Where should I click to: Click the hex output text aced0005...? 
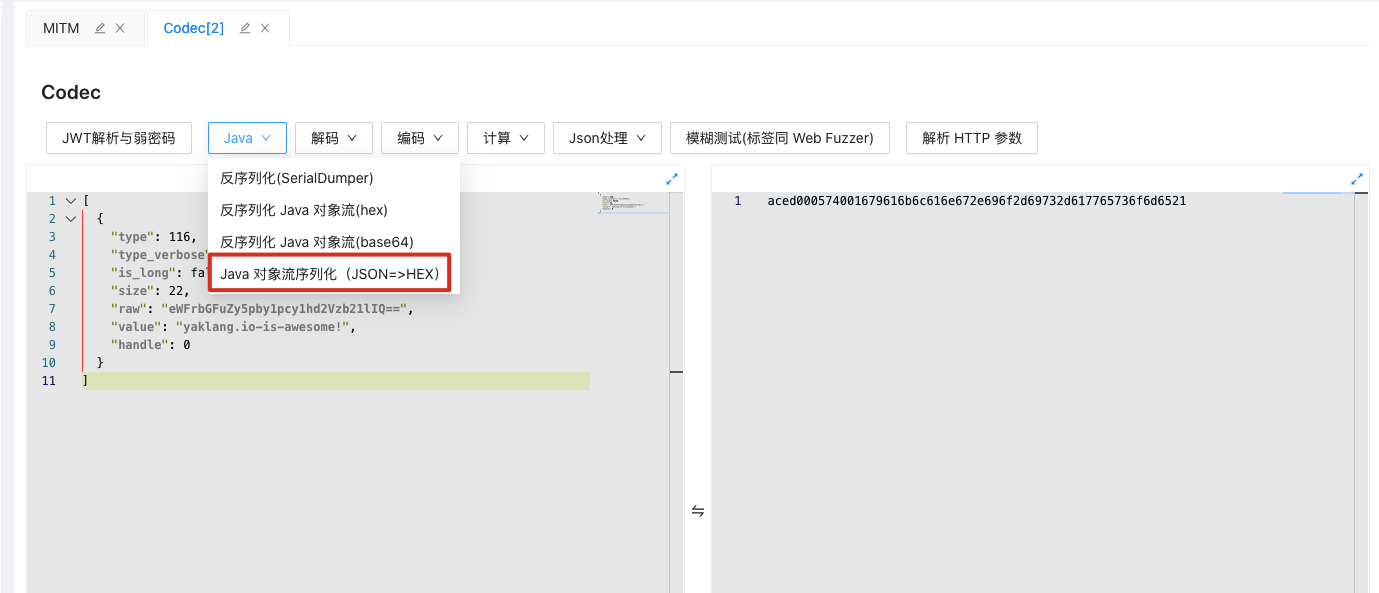(x=977, y=201)
